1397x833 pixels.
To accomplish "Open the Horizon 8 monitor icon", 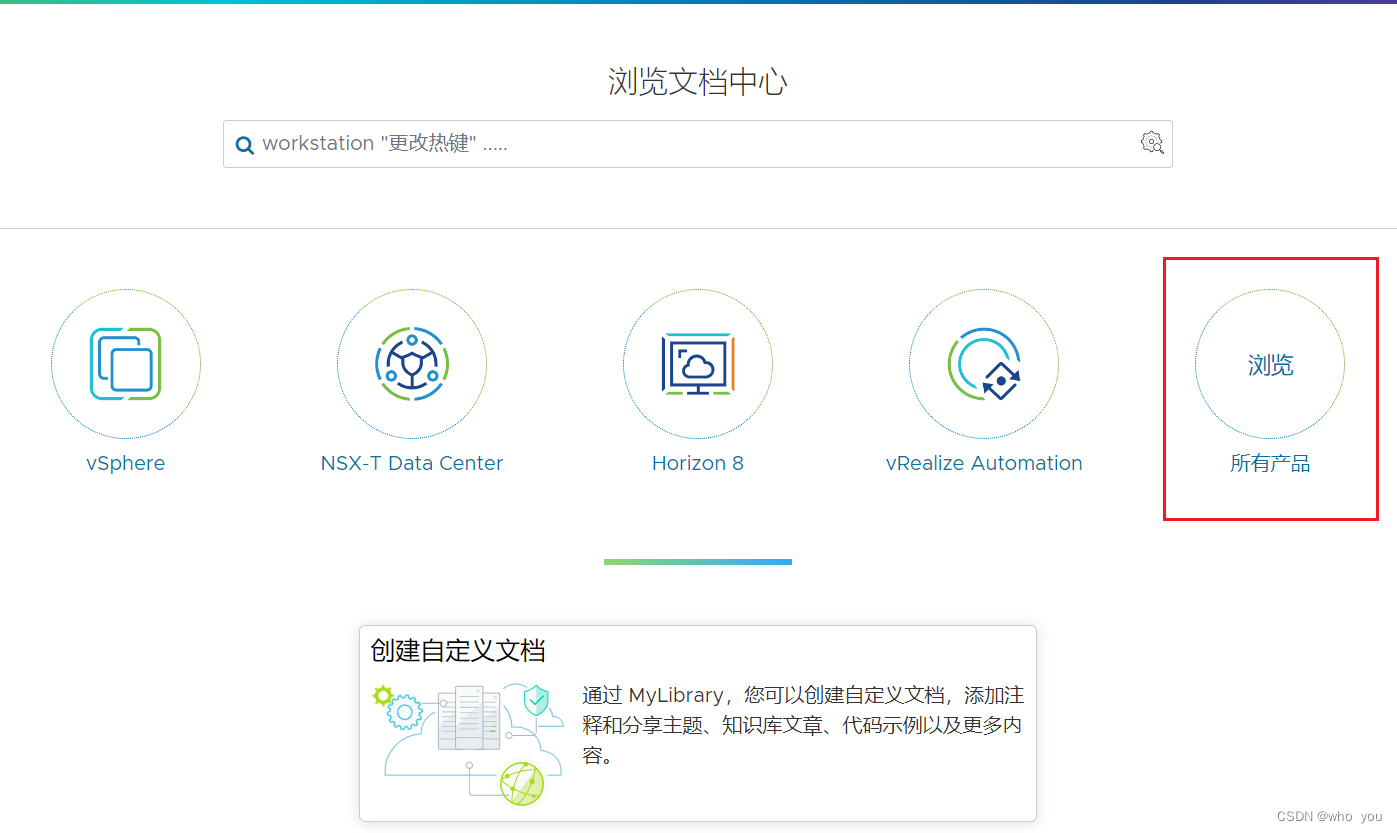I will click(x=698, y=364).
